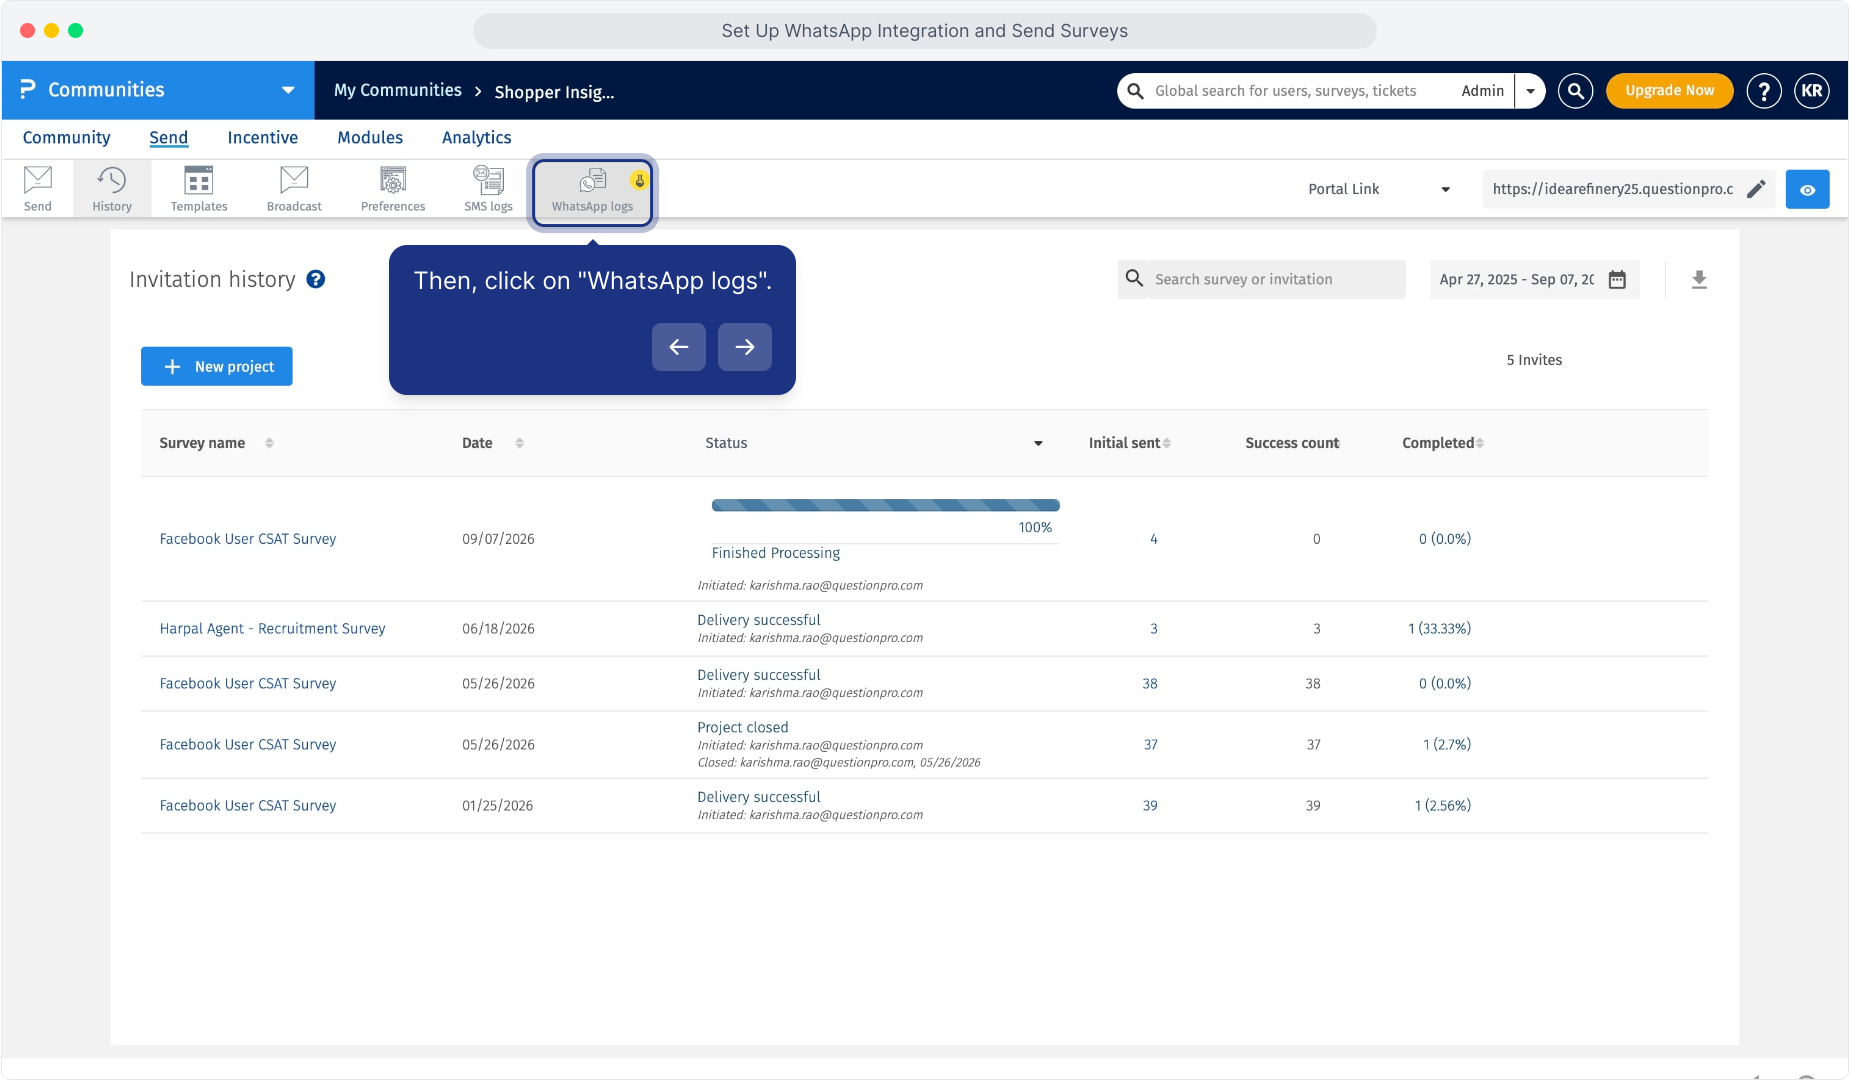
Task: Sort by Survey name column arrows
Action: [x=269, y=443]
